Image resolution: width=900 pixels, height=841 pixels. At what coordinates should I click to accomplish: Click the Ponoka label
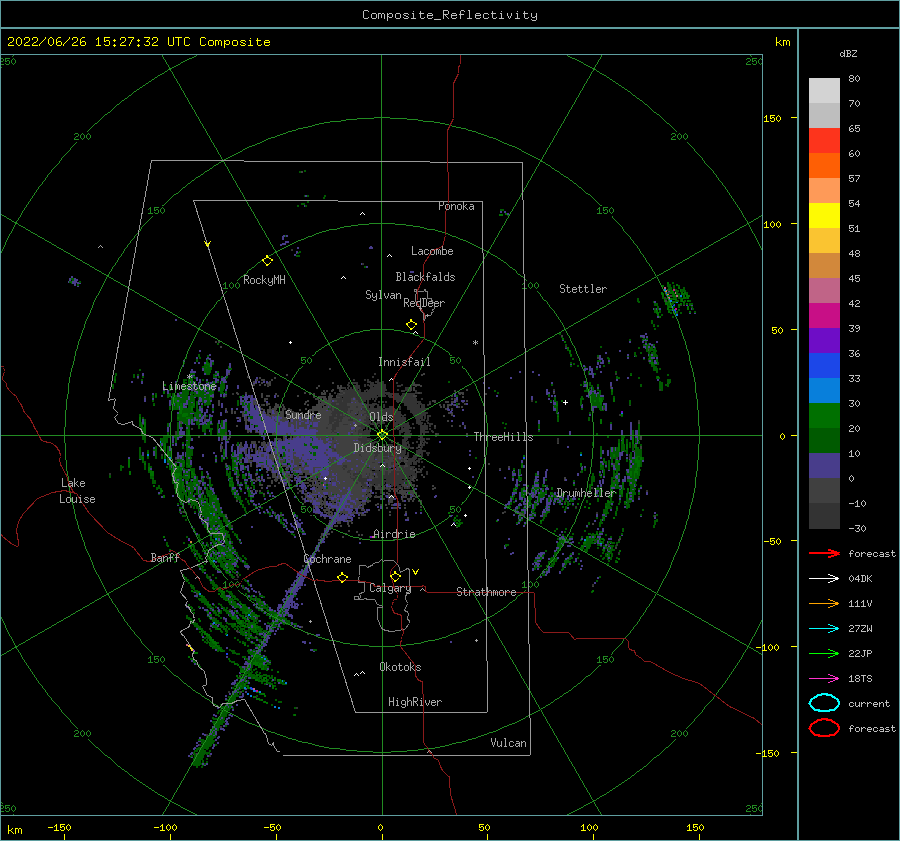pos(456,206)
